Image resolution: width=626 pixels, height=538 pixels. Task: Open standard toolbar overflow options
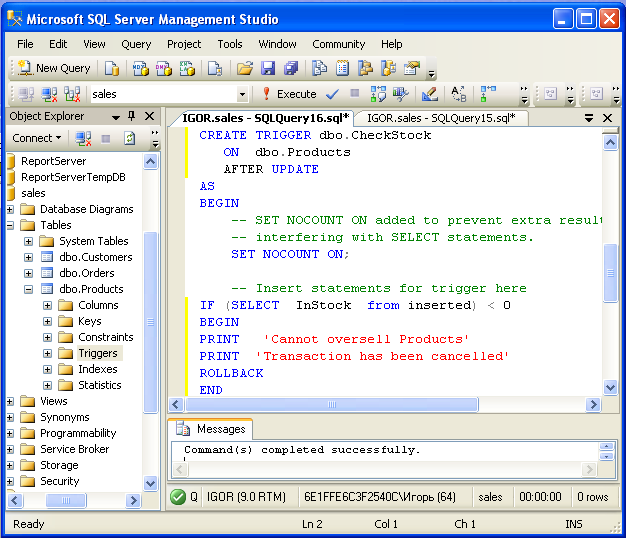coord(431,73)
